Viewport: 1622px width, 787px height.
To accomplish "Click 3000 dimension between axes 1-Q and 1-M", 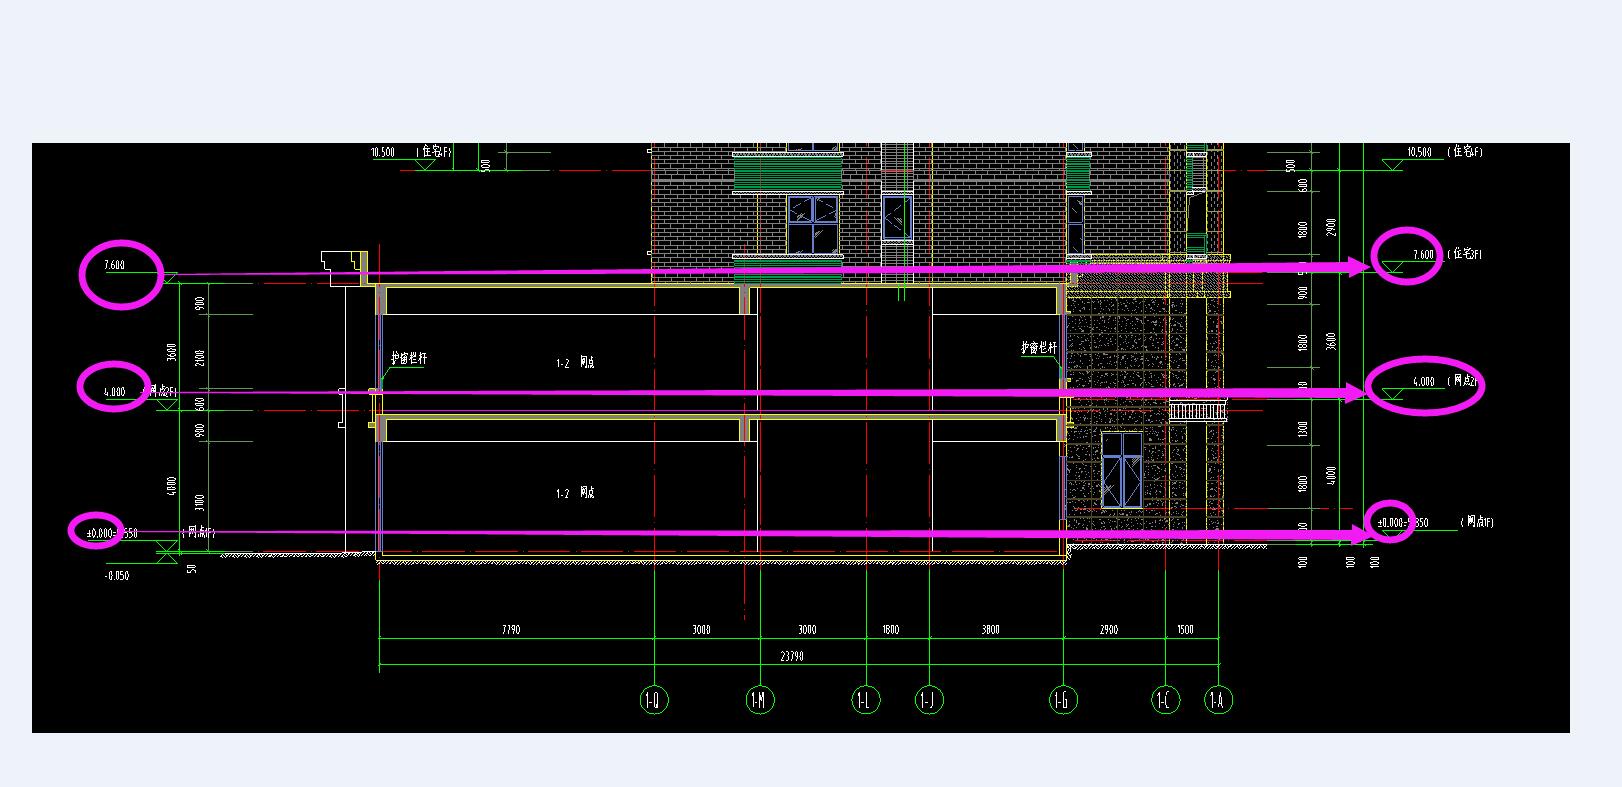I will point(701,630).
